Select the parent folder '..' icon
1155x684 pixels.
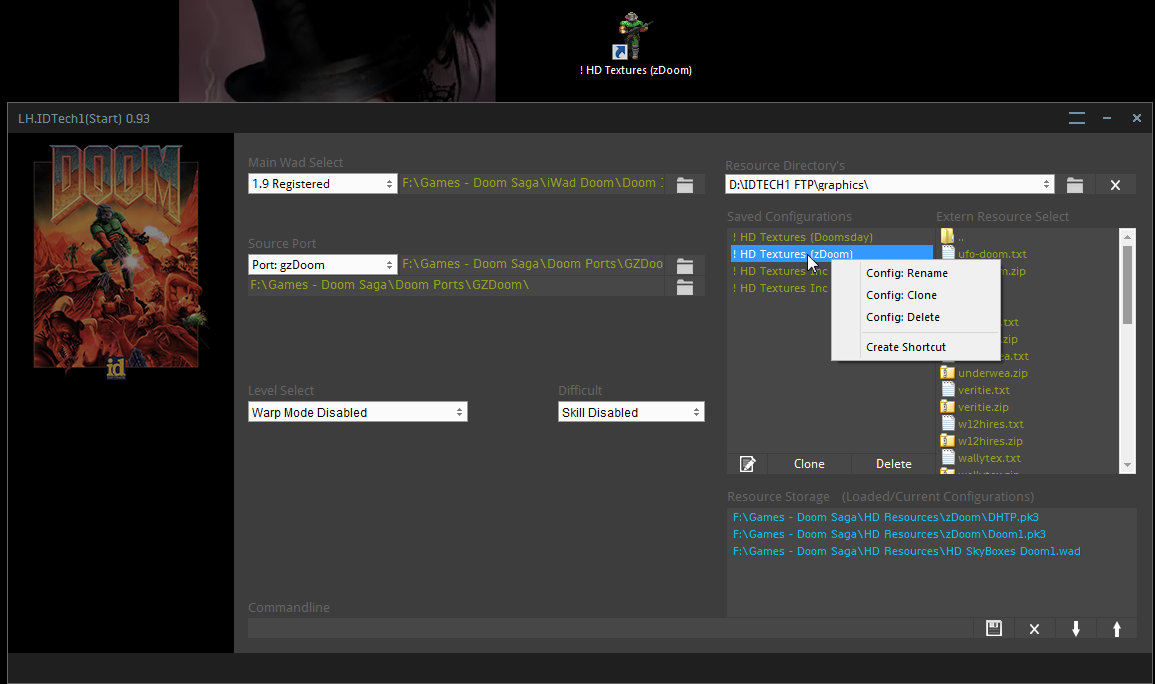[x=948, y=236]
